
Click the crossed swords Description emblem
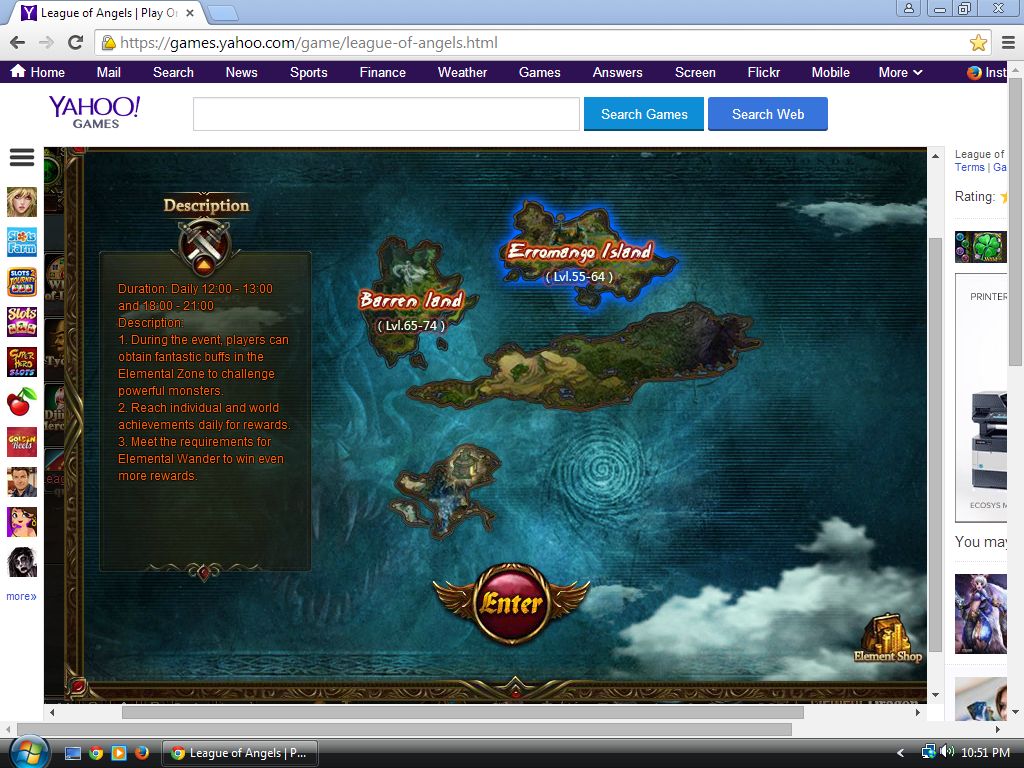[204, 244]
